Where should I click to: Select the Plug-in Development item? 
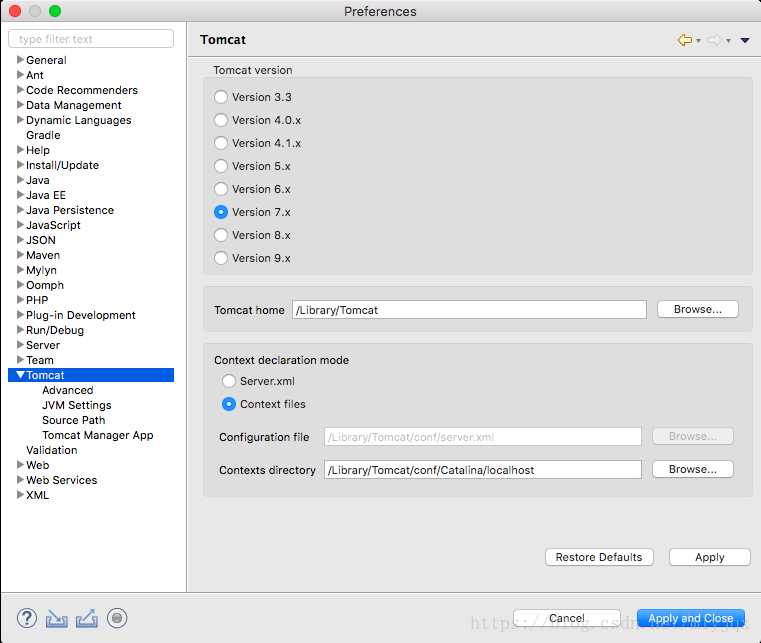pyautogui.click(x=81, y=315)
